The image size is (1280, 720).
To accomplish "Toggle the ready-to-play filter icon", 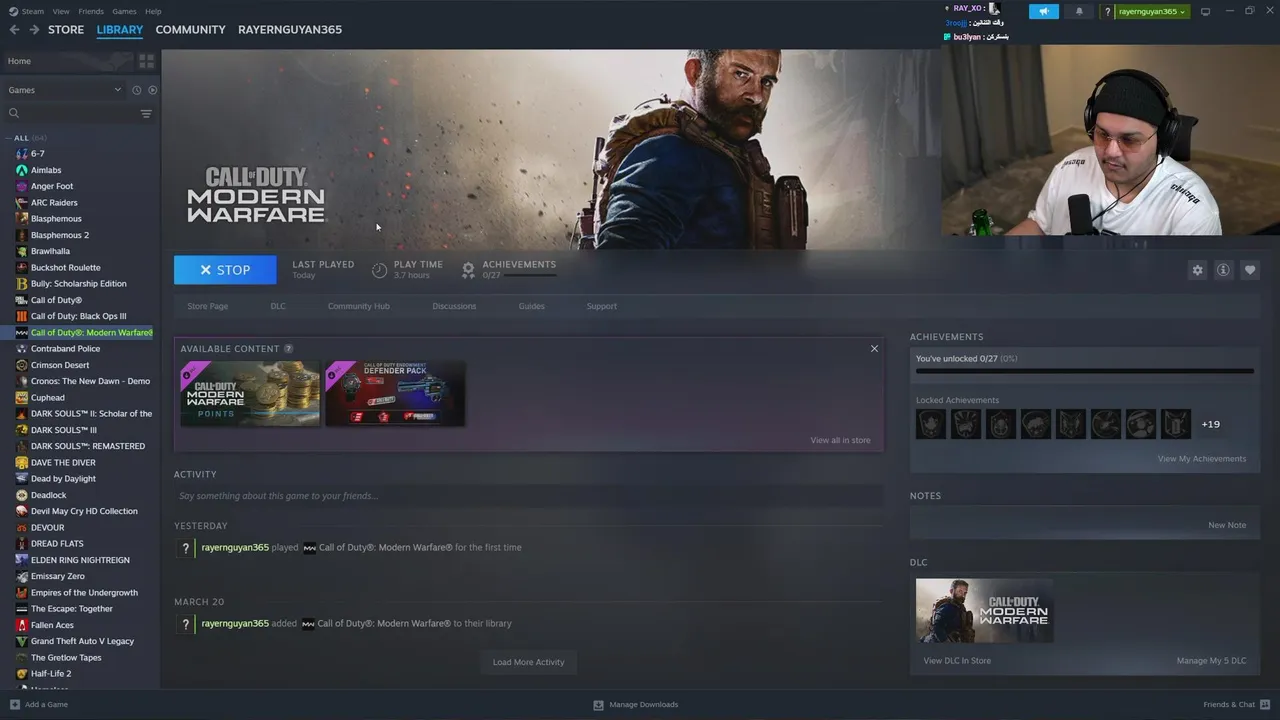I will [x=152, y=90].
